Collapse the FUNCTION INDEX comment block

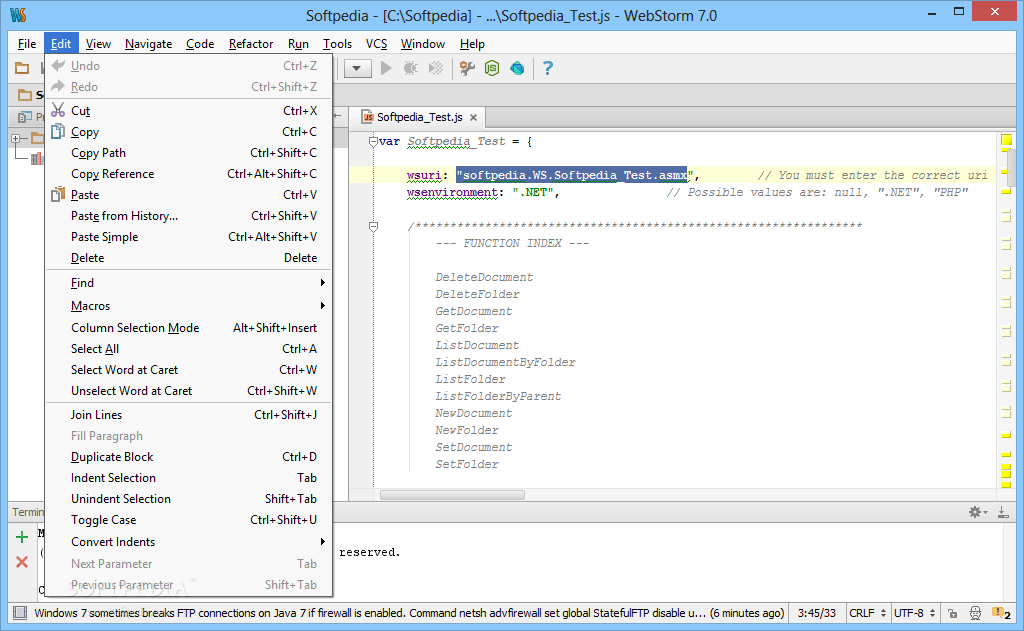pos(373,226)
